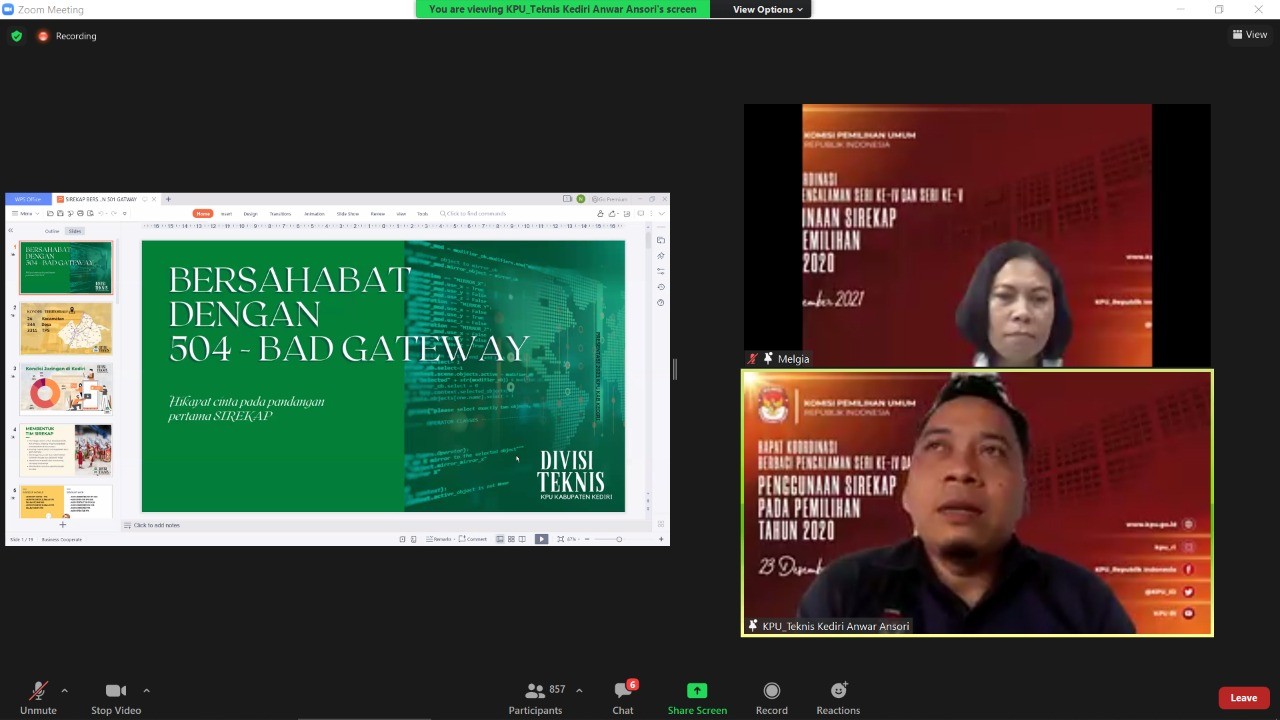The width and height of the screenshot is (1280, 720).
Task: Expand the Participants options caret
Action: pyautogui.click(x=579, y=690)
